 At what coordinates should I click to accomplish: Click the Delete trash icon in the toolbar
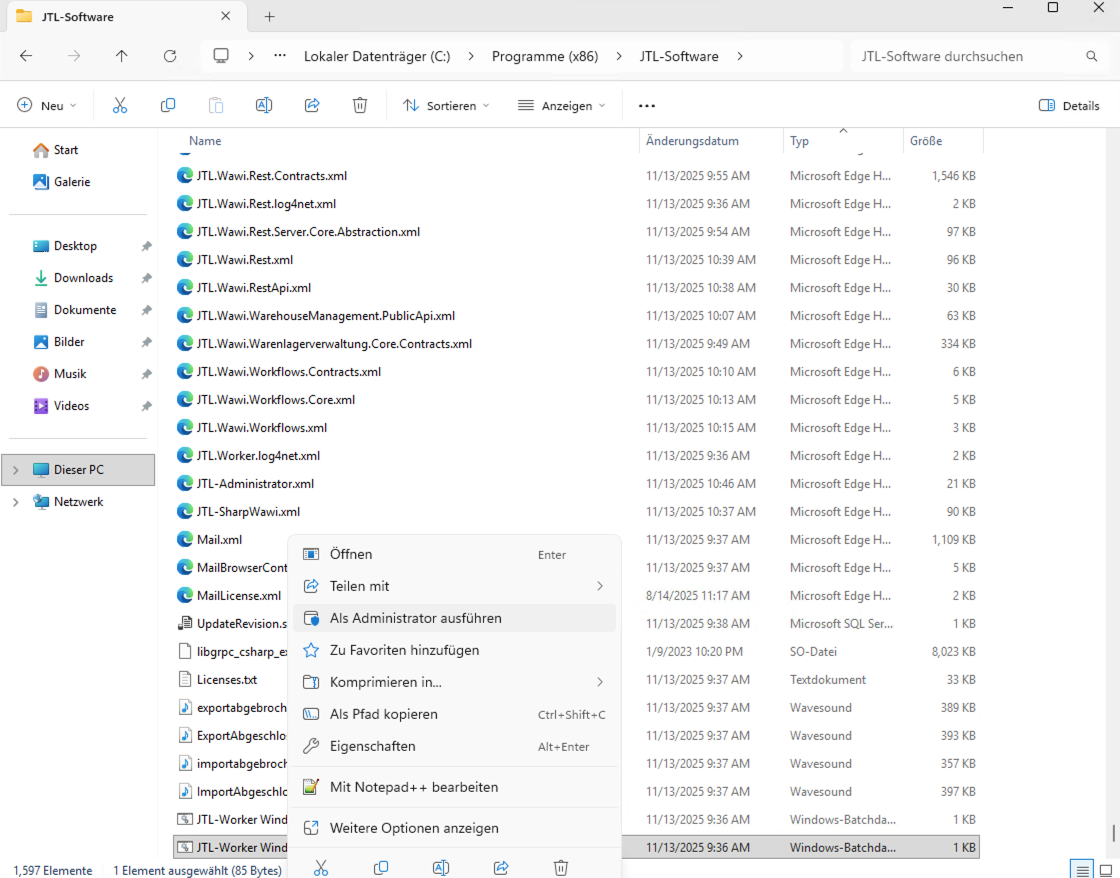[360, 106]
